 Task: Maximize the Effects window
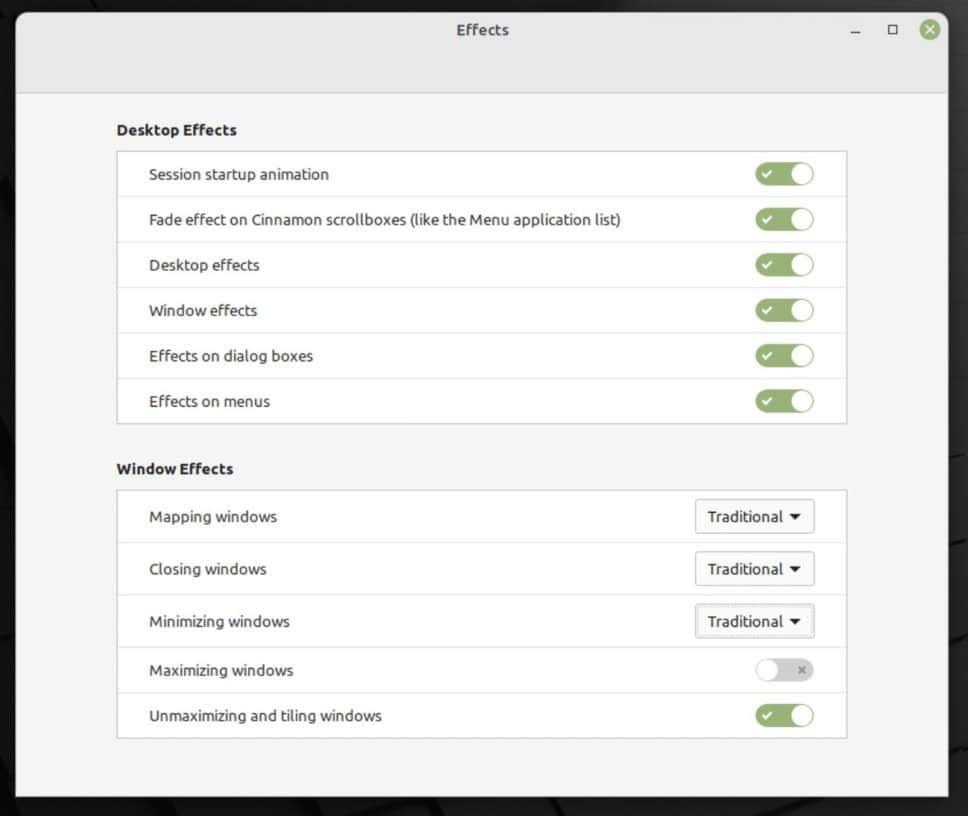click(893, 30)
